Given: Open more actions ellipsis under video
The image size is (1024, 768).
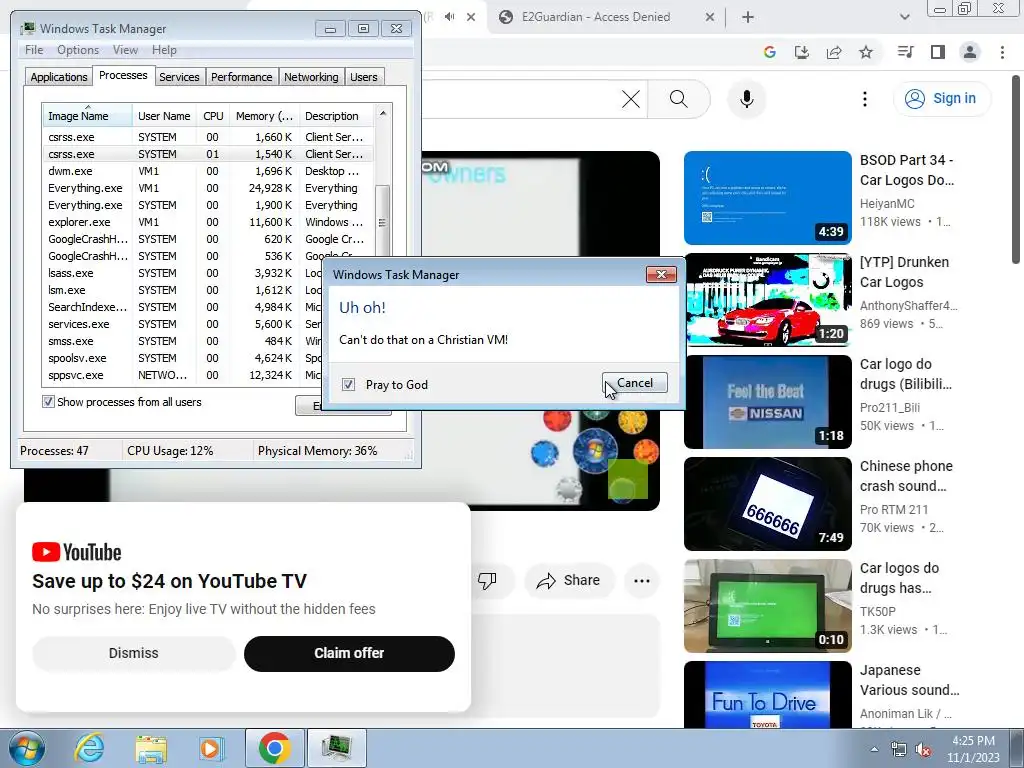Looking at the screenshot, I should point(642,581).
